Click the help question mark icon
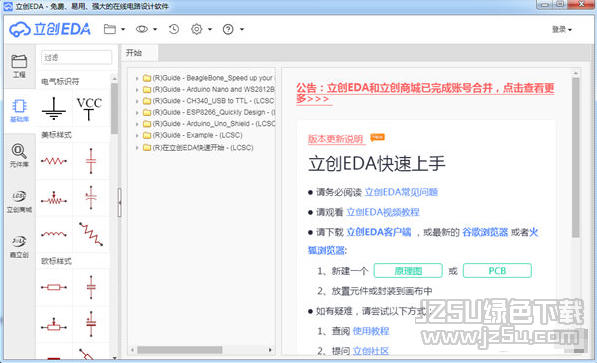The width and height of the screenshot is (597, 363). point(228,29)
